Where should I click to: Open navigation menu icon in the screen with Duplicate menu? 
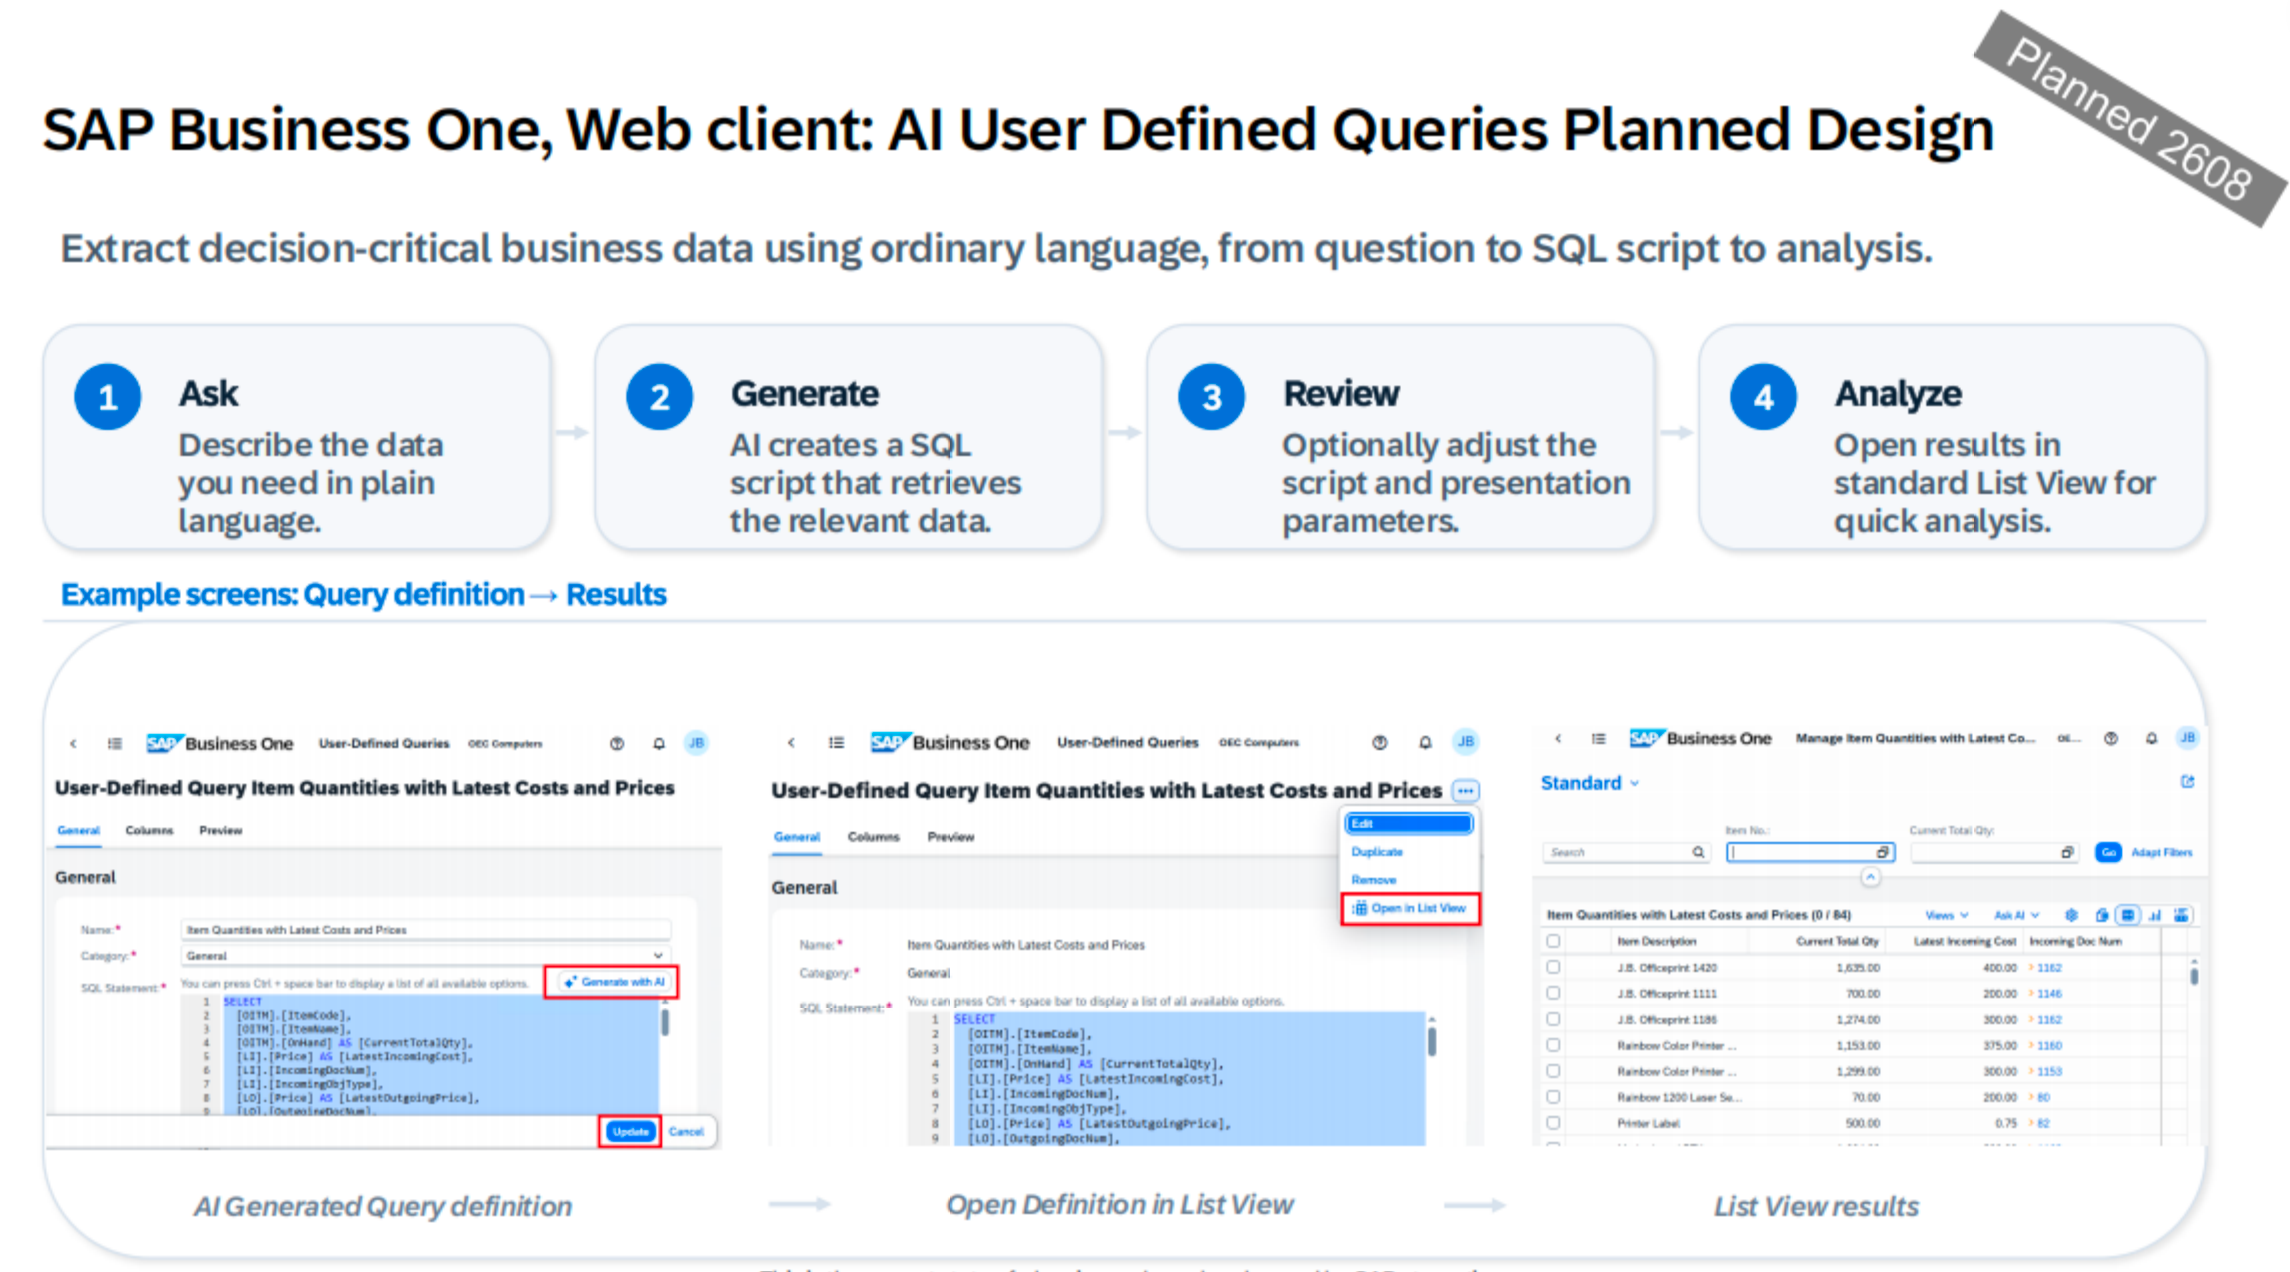click(836, 742)
